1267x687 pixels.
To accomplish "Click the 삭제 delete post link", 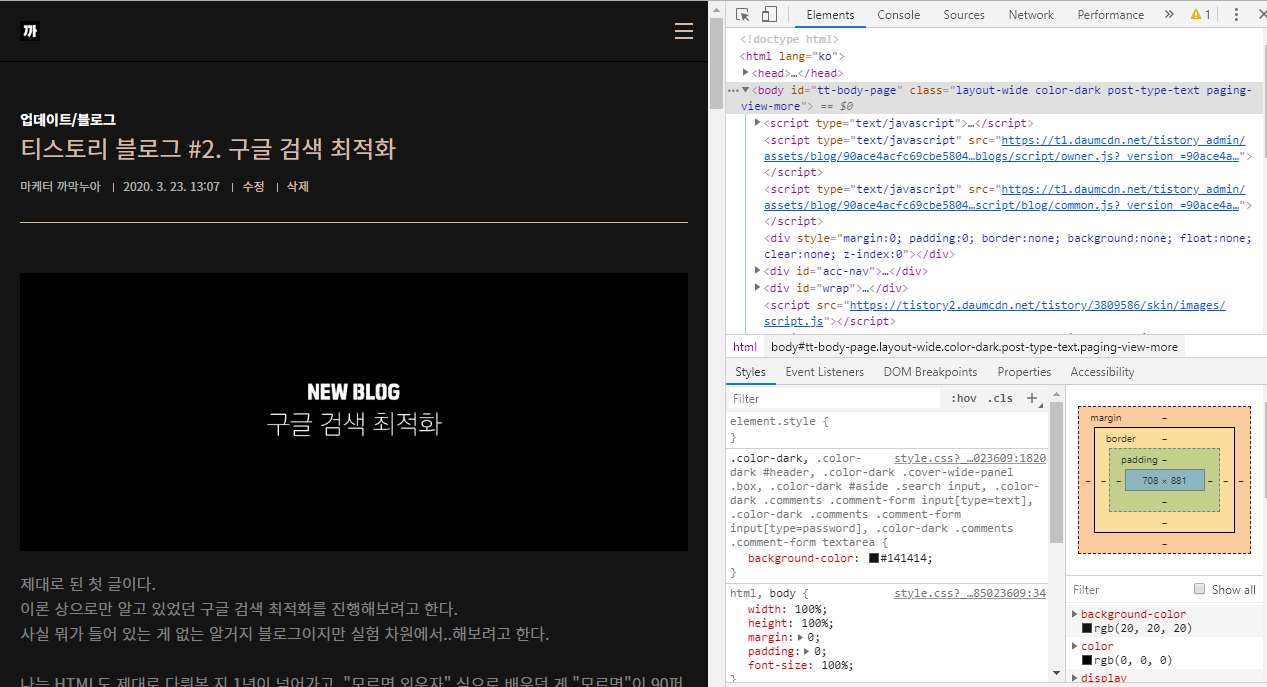I will [x=298, y=187].
